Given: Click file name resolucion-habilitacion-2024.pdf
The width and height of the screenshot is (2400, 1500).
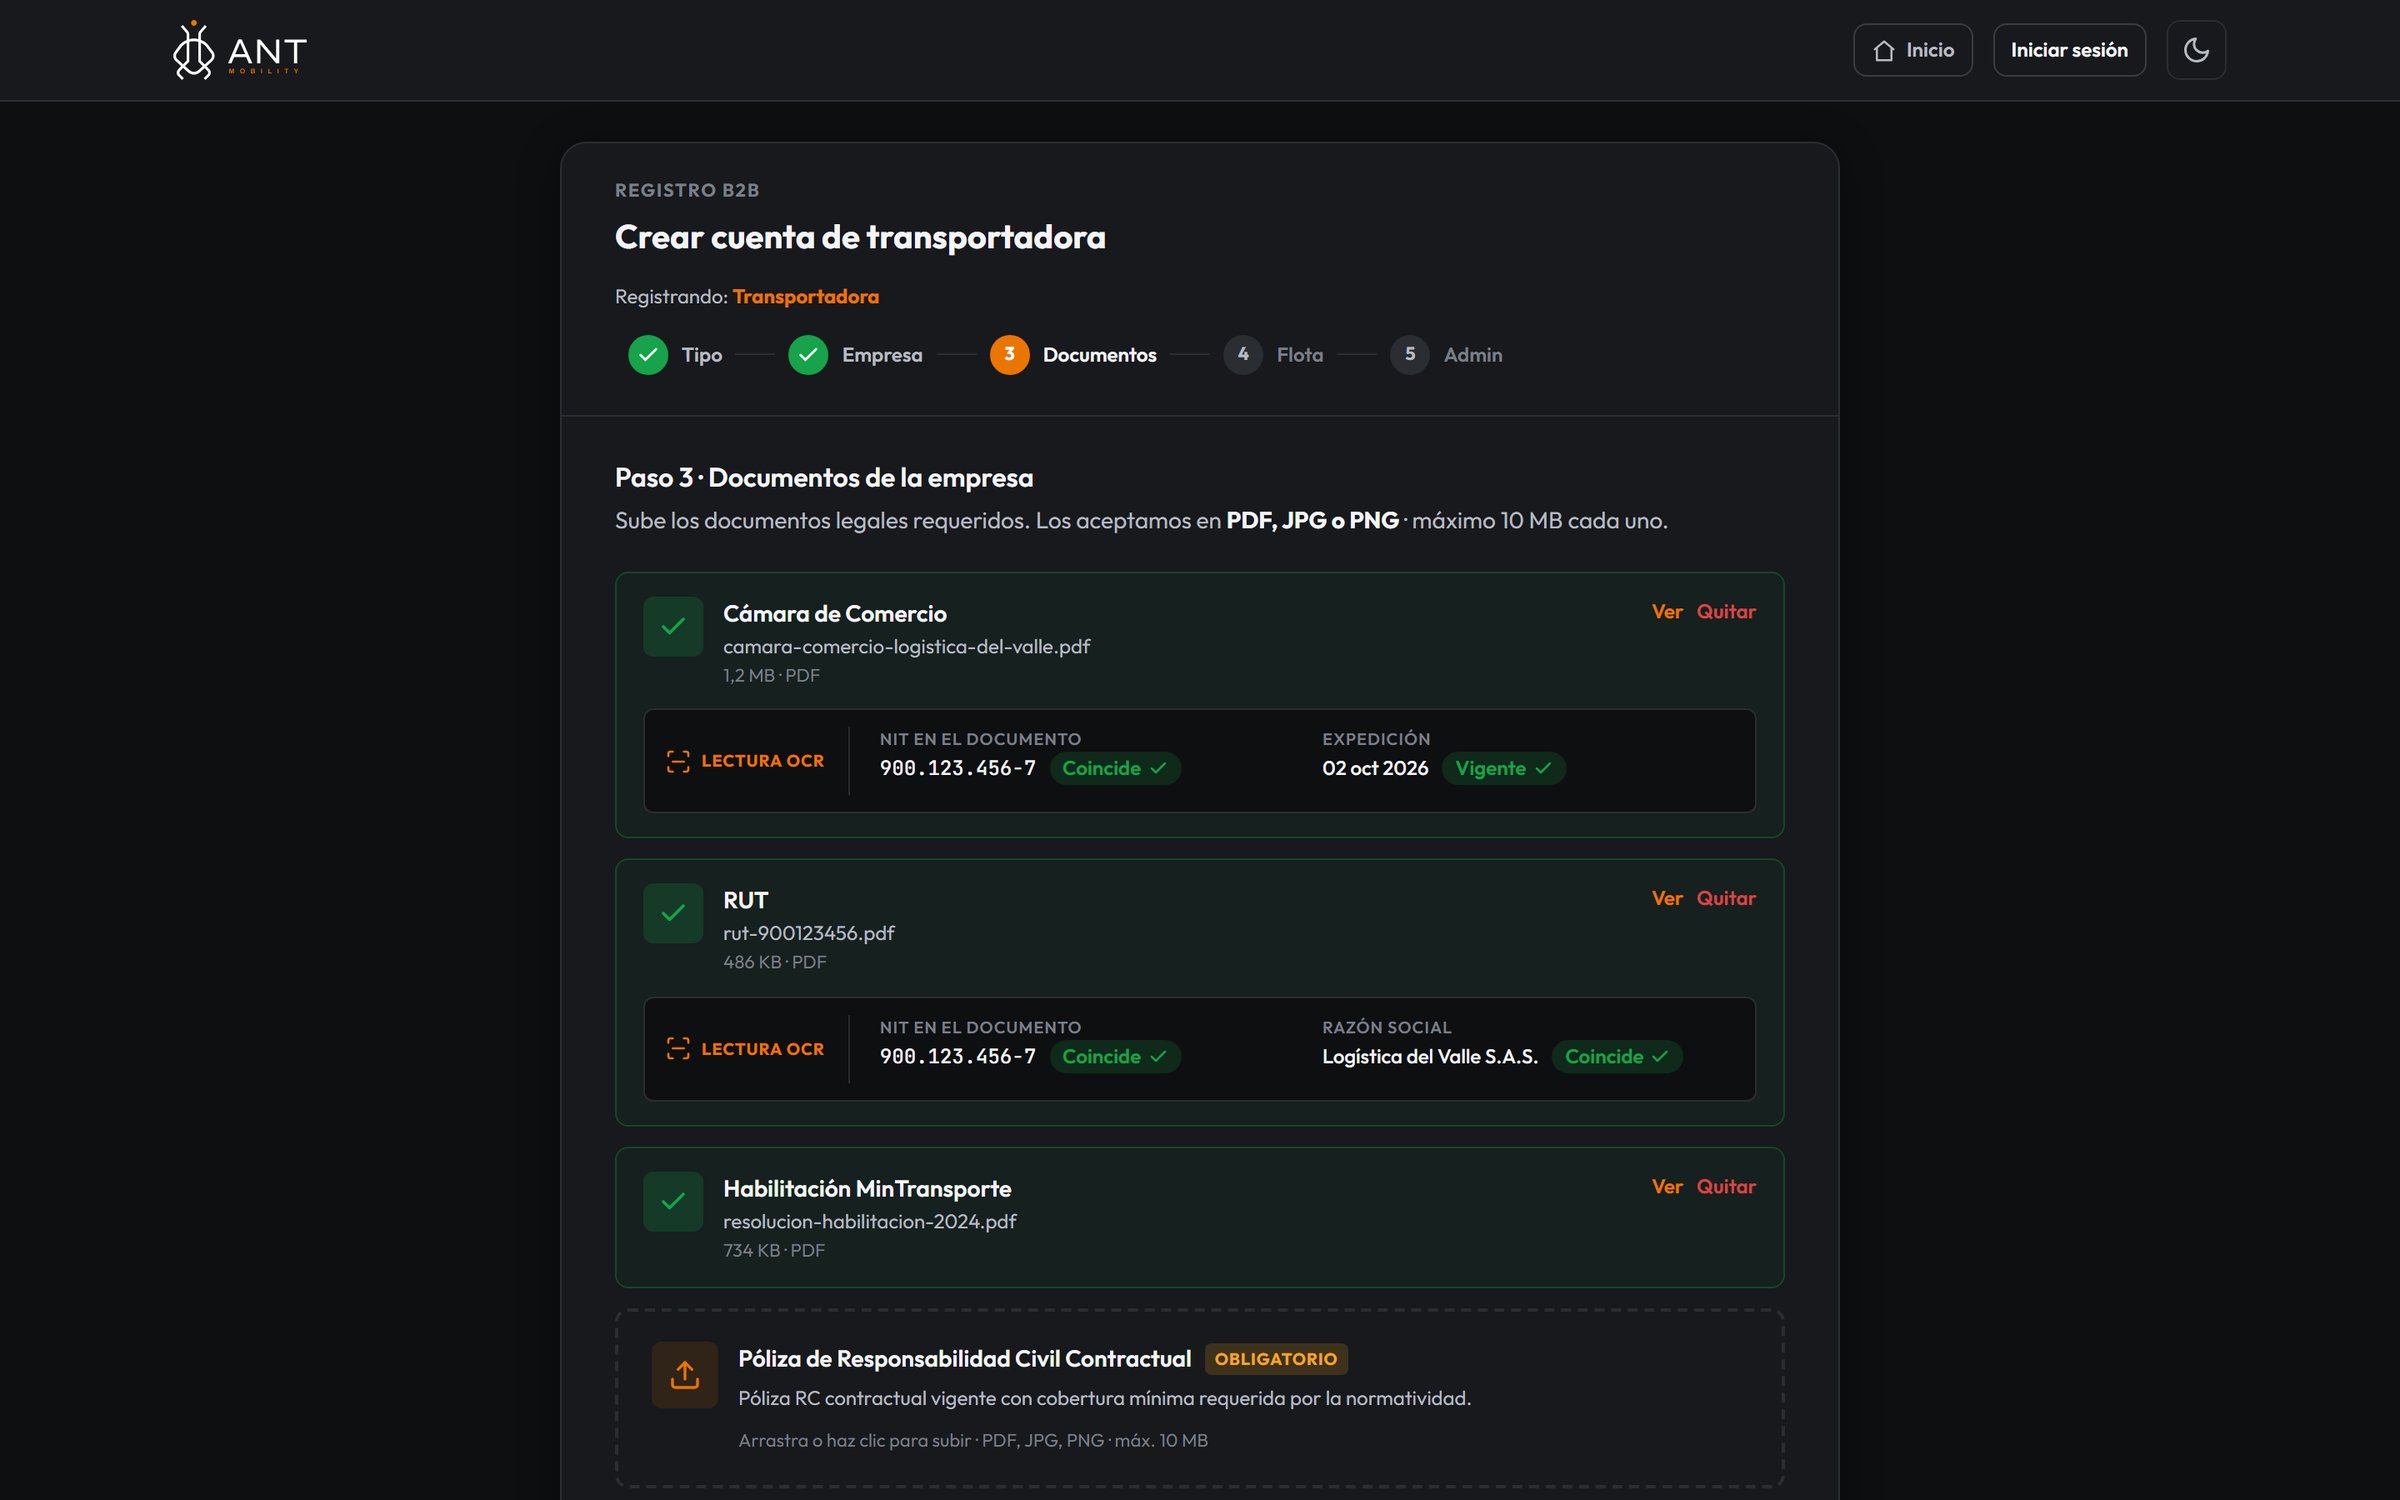Looking at the screenshot, I should coord(869,1222).
